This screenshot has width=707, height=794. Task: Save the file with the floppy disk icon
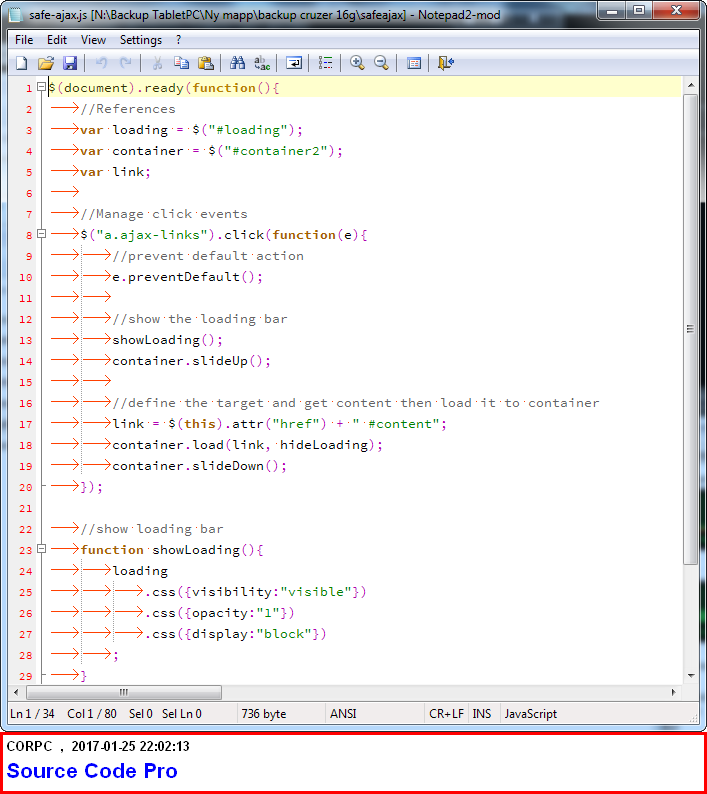coord(70,63)
